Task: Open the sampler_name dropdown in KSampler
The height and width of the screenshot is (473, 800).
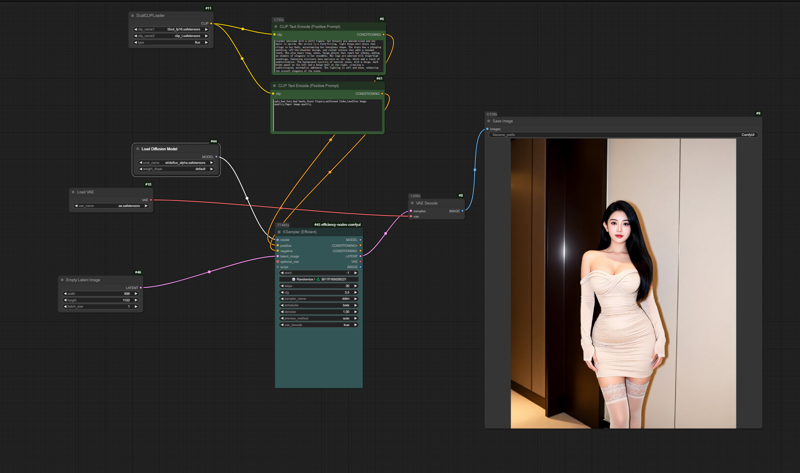Action: 318,299
